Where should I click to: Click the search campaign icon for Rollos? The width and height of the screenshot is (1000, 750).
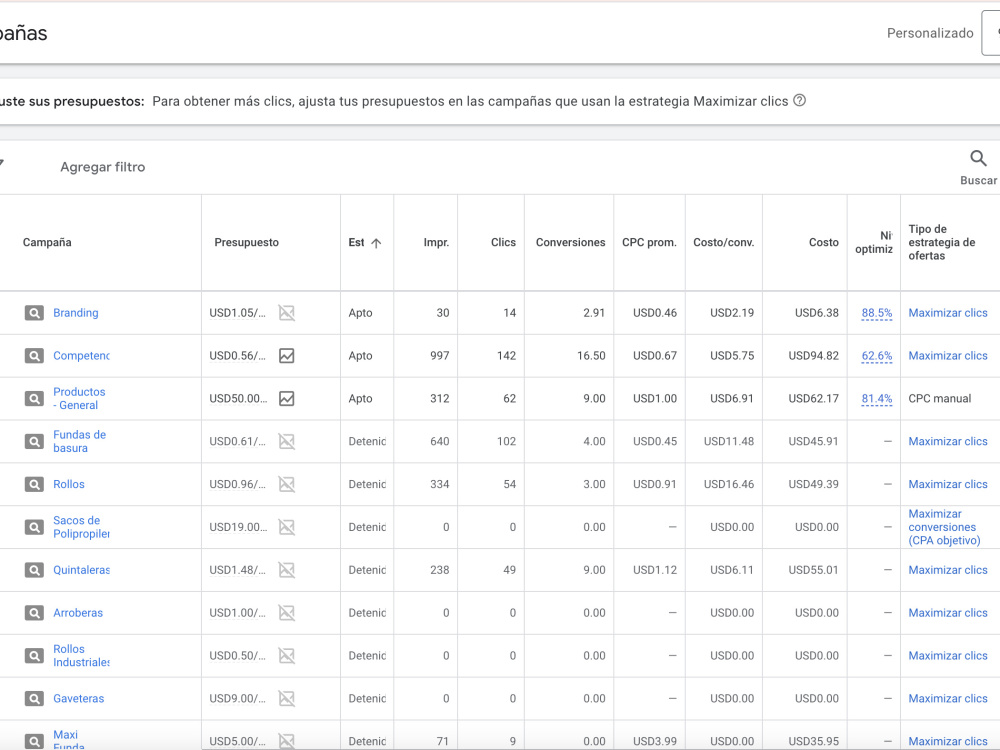click(x=34, y=484)
